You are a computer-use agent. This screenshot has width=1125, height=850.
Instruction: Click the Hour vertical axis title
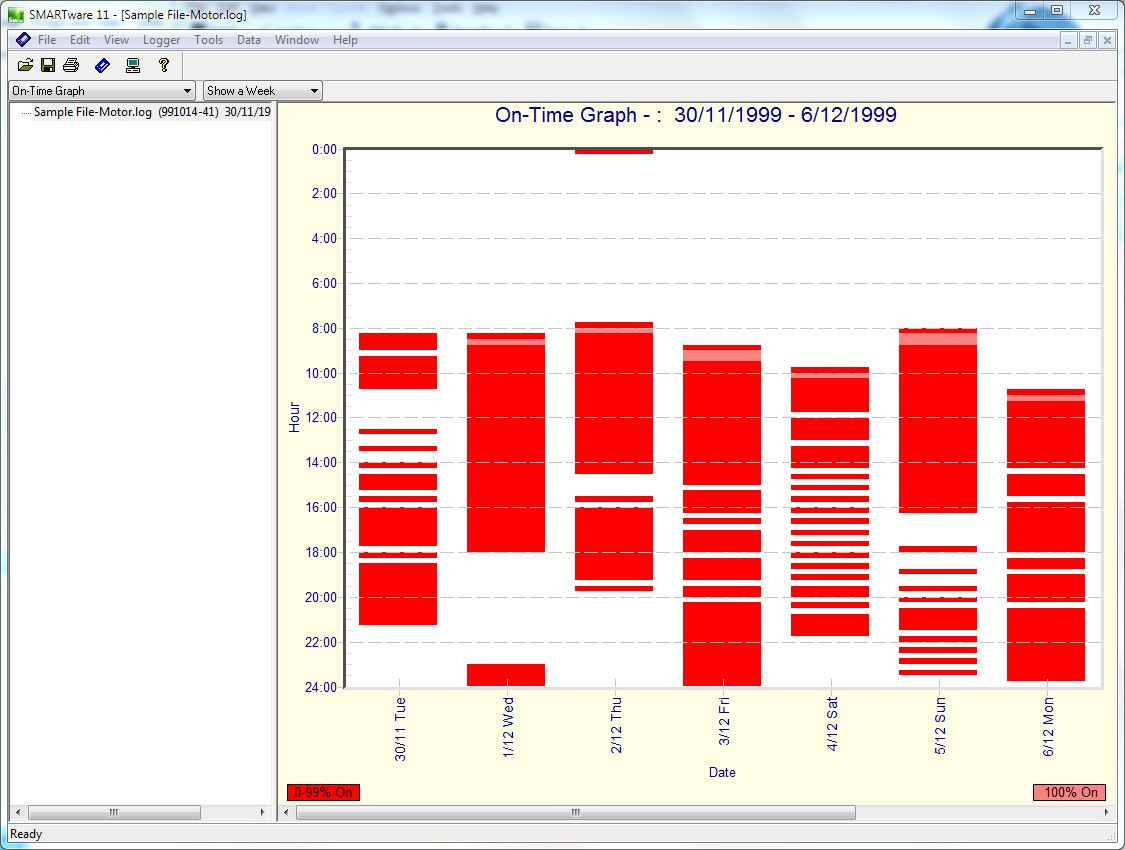pos(294,417)
